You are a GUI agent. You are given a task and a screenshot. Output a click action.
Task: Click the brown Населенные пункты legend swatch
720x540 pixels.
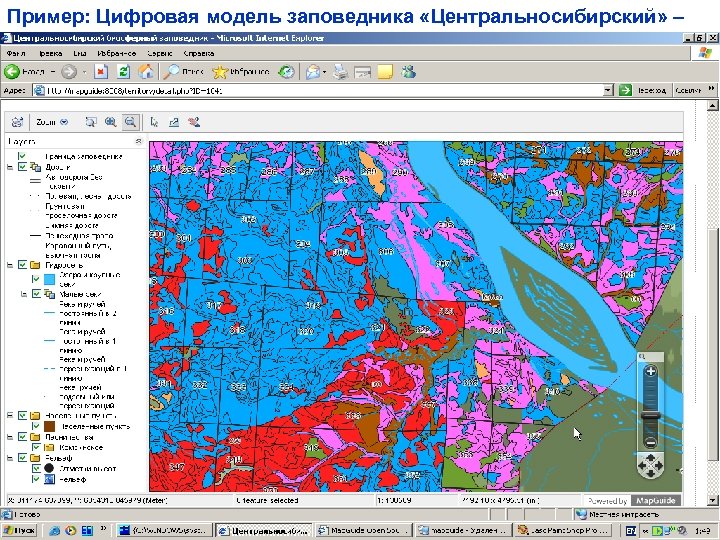(x=50, y=427)
